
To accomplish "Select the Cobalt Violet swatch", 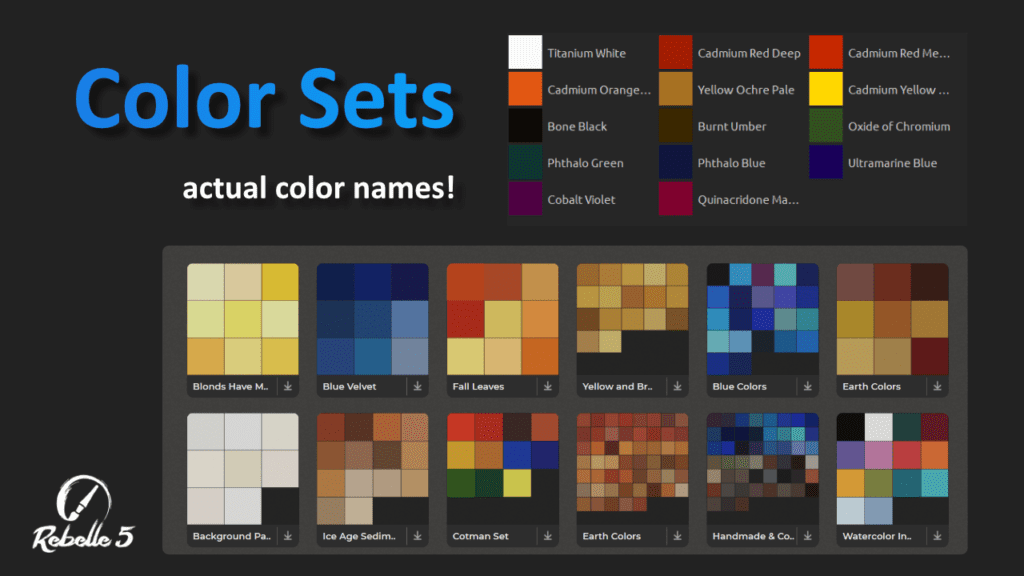I will pyautogui.click(x=525, y=199).
